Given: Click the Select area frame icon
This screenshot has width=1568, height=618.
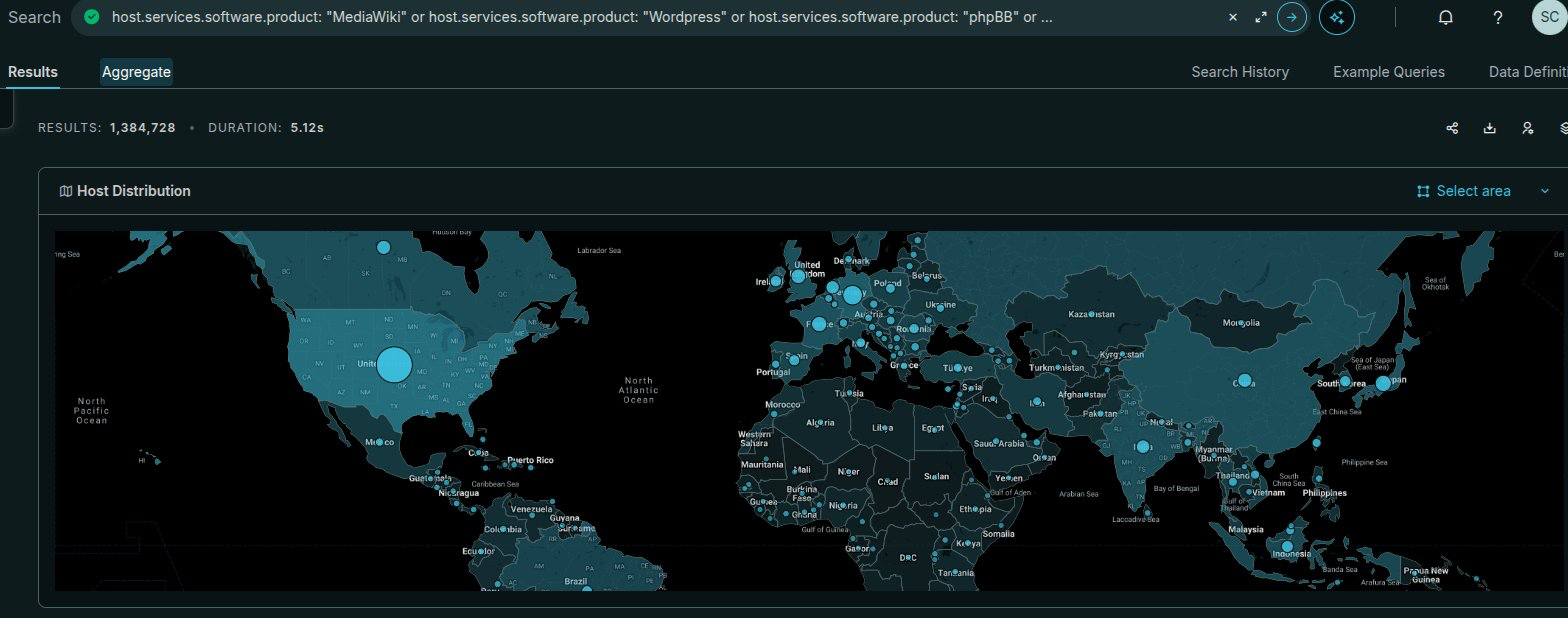Looking at the screenshot, I should [x=1424, y=191].
